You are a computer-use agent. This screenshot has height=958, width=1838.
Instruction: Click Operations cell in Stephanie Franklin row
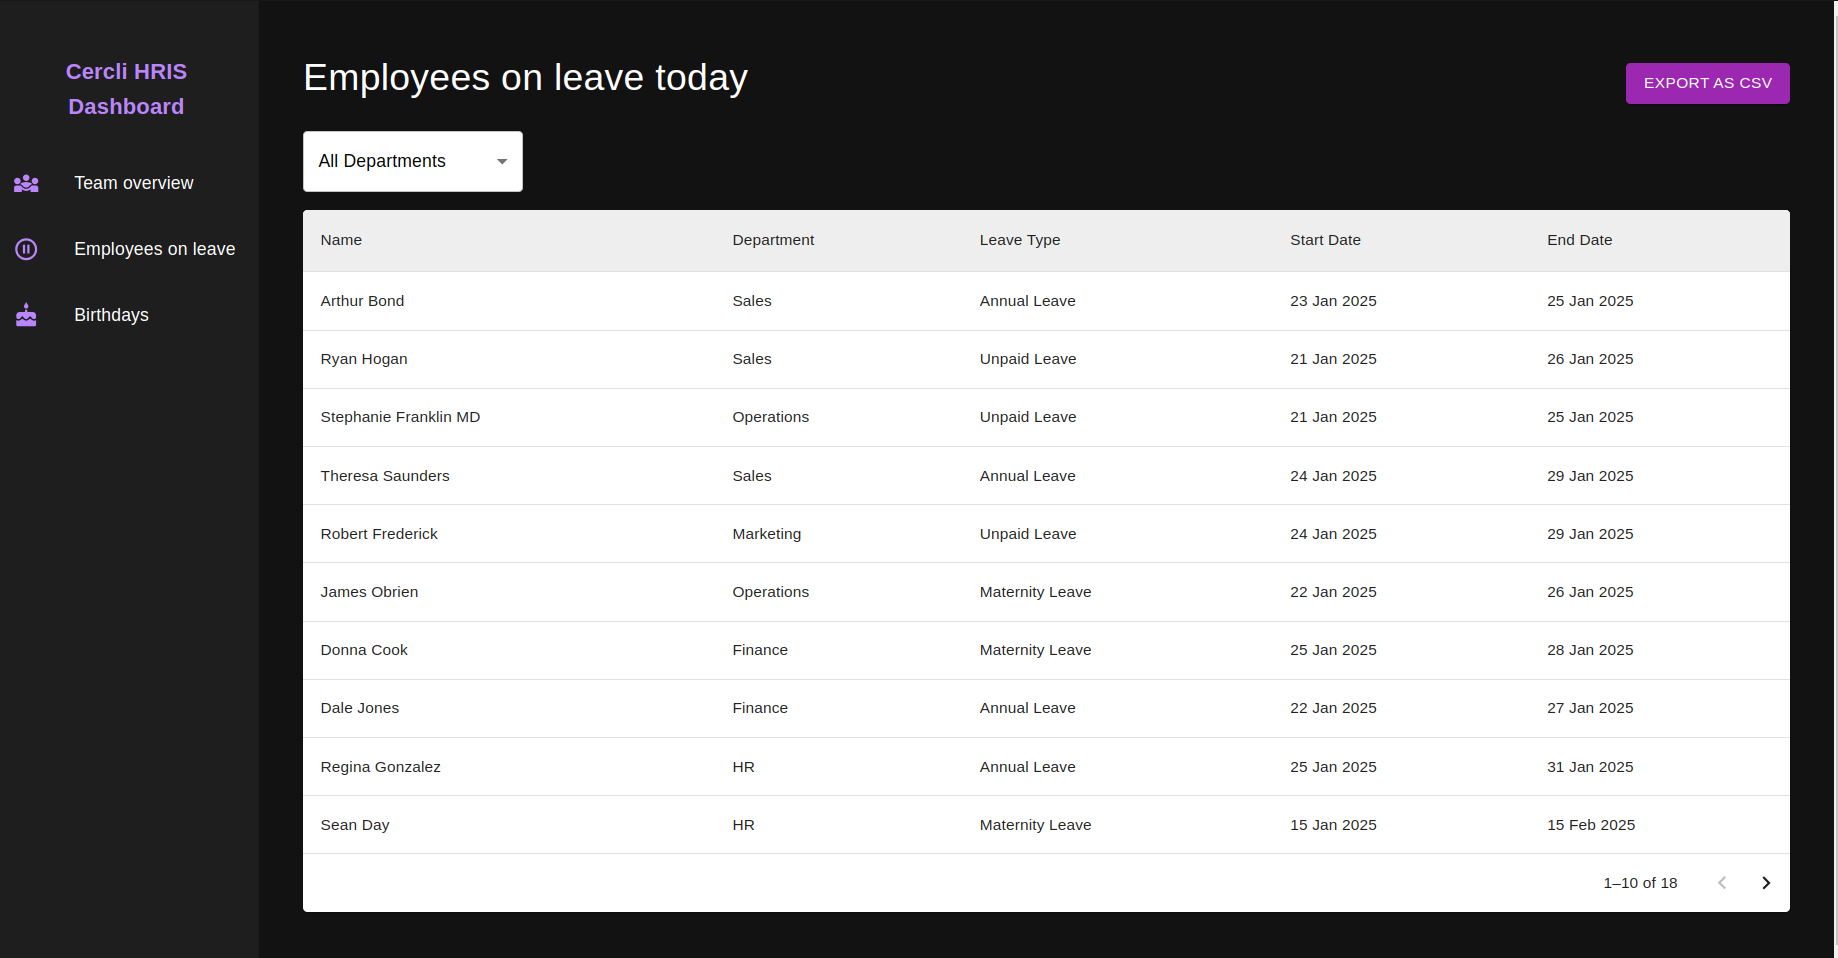pyautogui.click(x=771, y=417)
